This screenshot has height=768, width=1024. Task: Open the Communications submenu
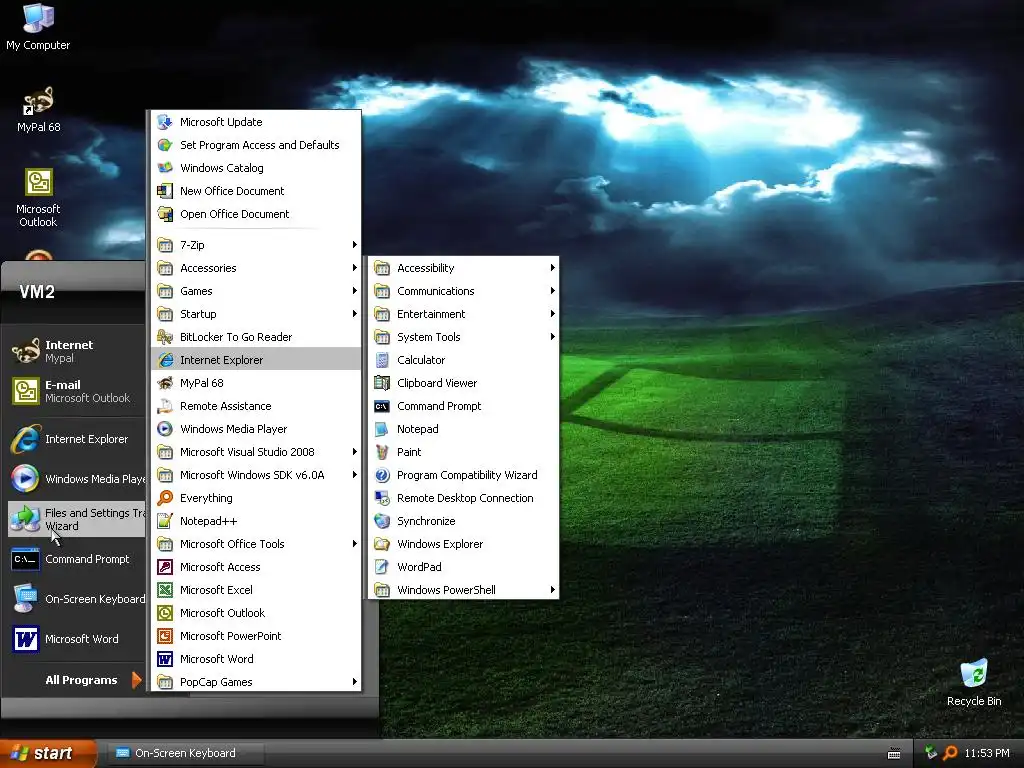(x=464, y=291)
